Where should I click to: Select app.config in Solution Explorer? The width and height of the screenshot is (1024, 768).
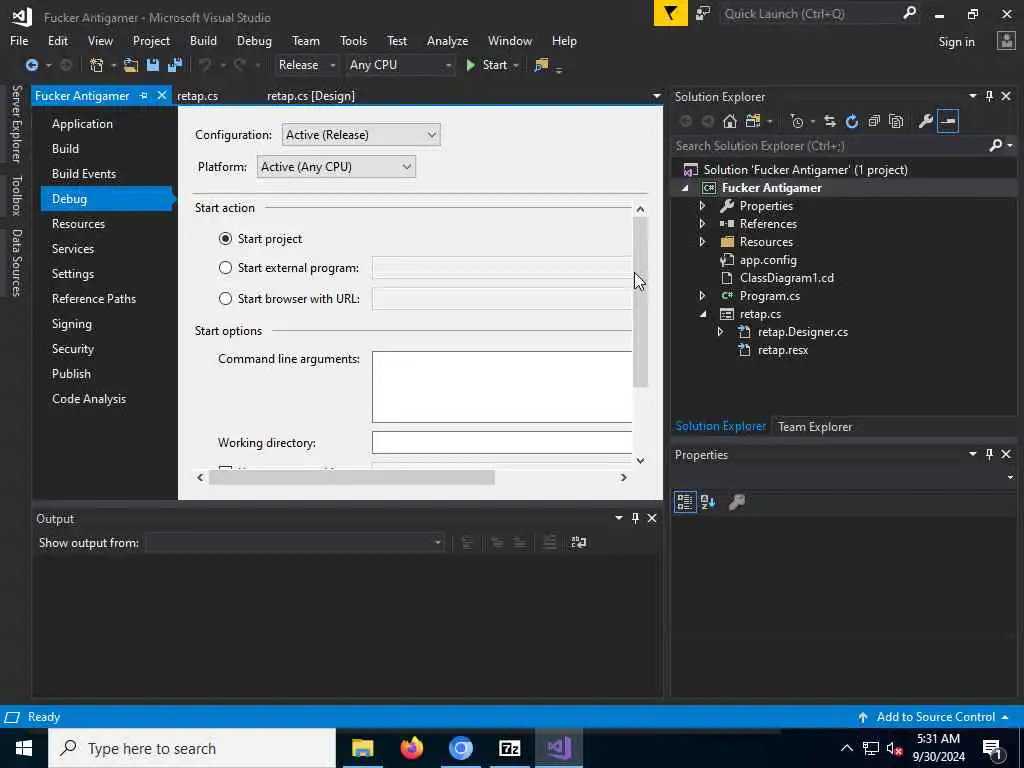tap(767, 260)
